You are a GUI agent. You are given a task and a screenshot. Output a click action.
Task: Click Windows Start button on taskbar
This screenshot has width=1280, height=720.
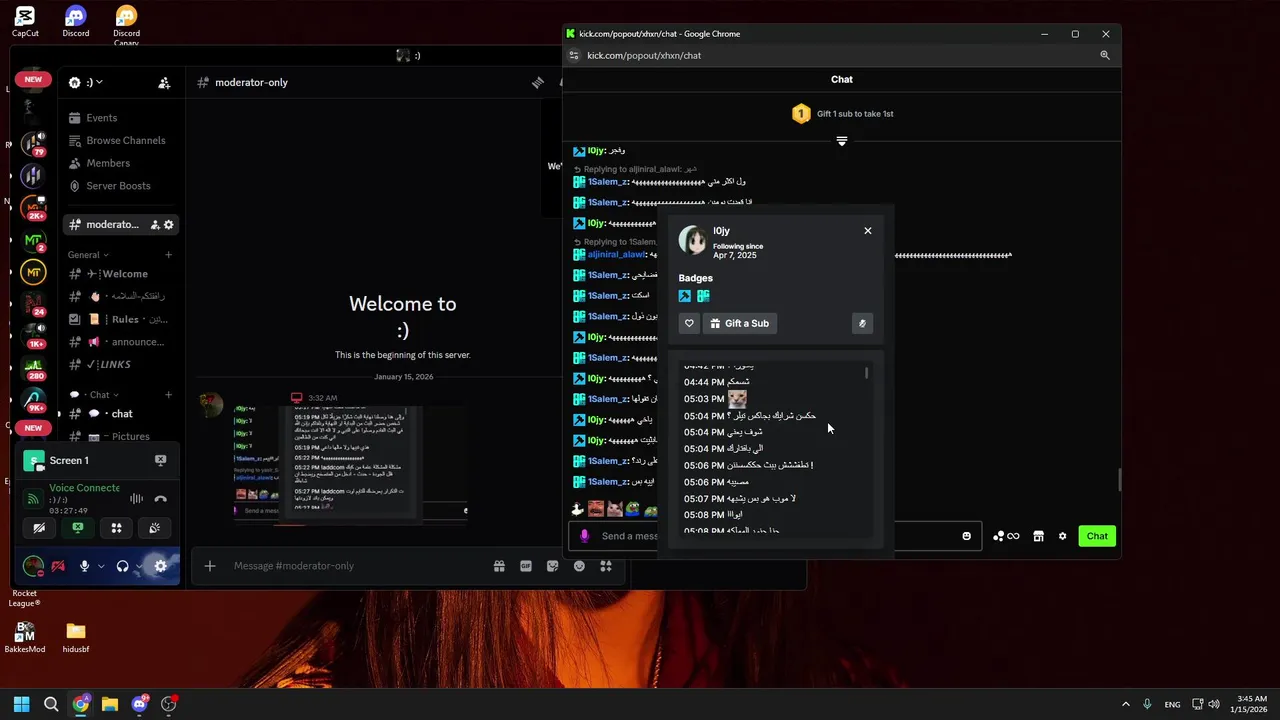click(x=22, y=704)
